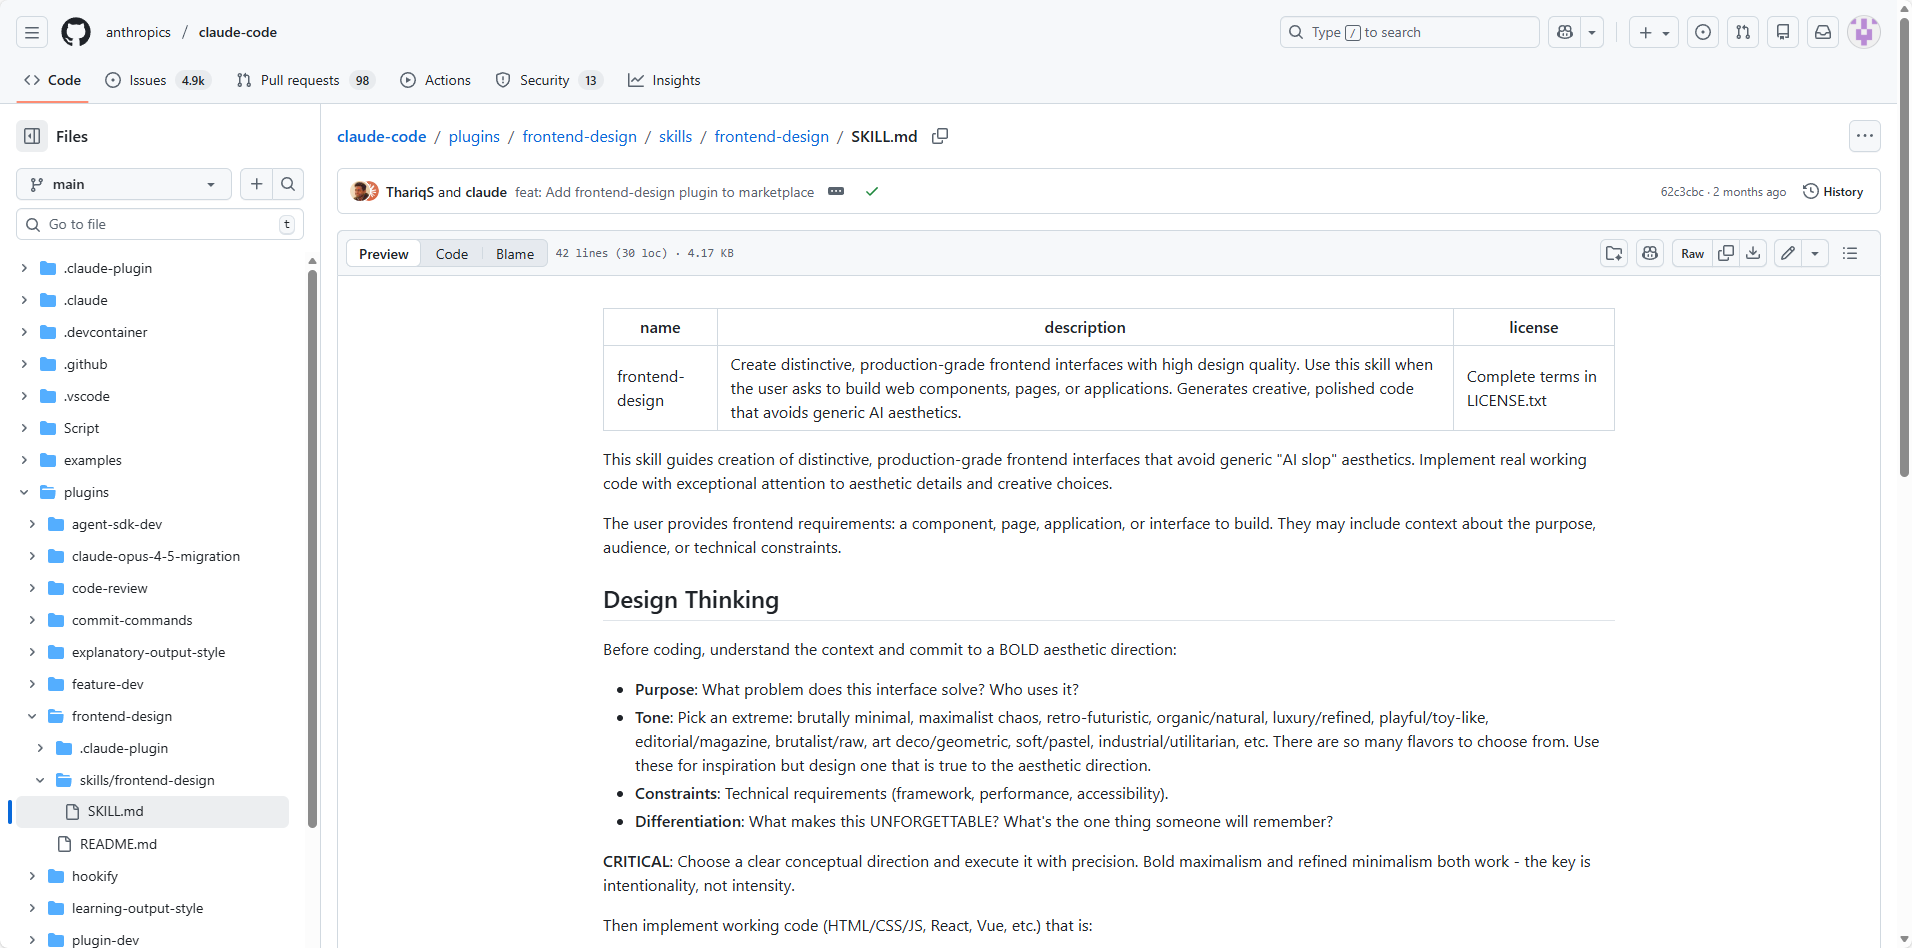Open the repositories icon in the header

[1783, 32]
